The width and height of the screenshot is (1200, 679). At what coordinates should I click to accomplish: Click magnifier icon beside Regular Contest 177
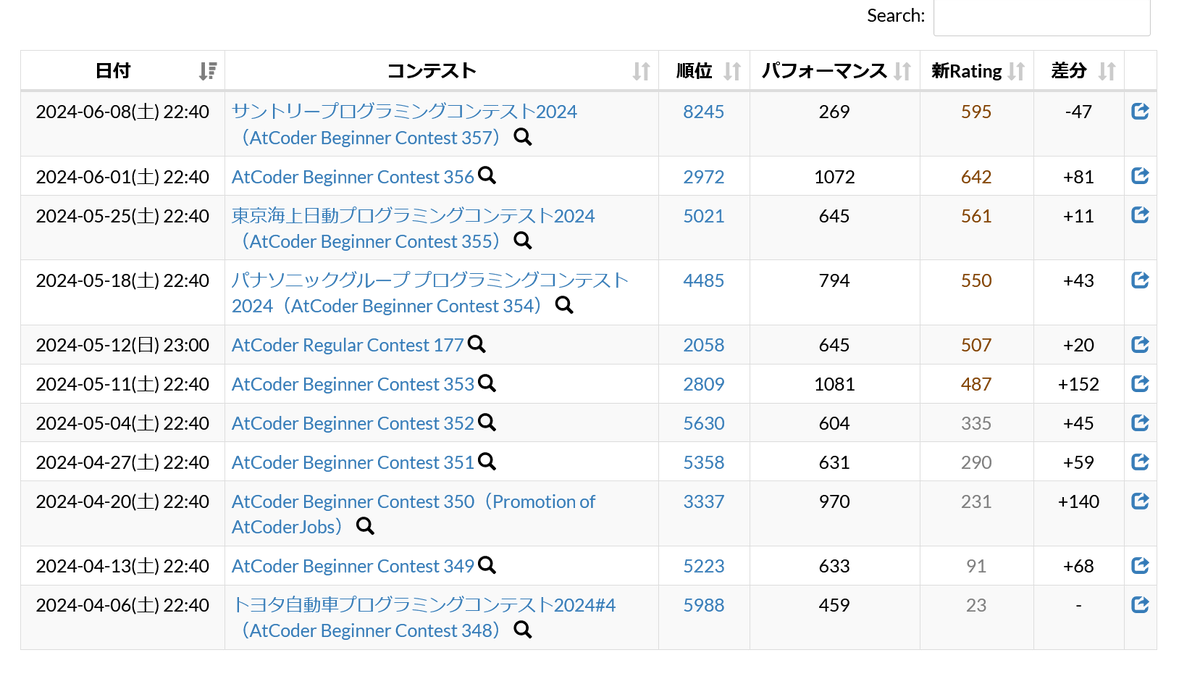coord(477,344)
